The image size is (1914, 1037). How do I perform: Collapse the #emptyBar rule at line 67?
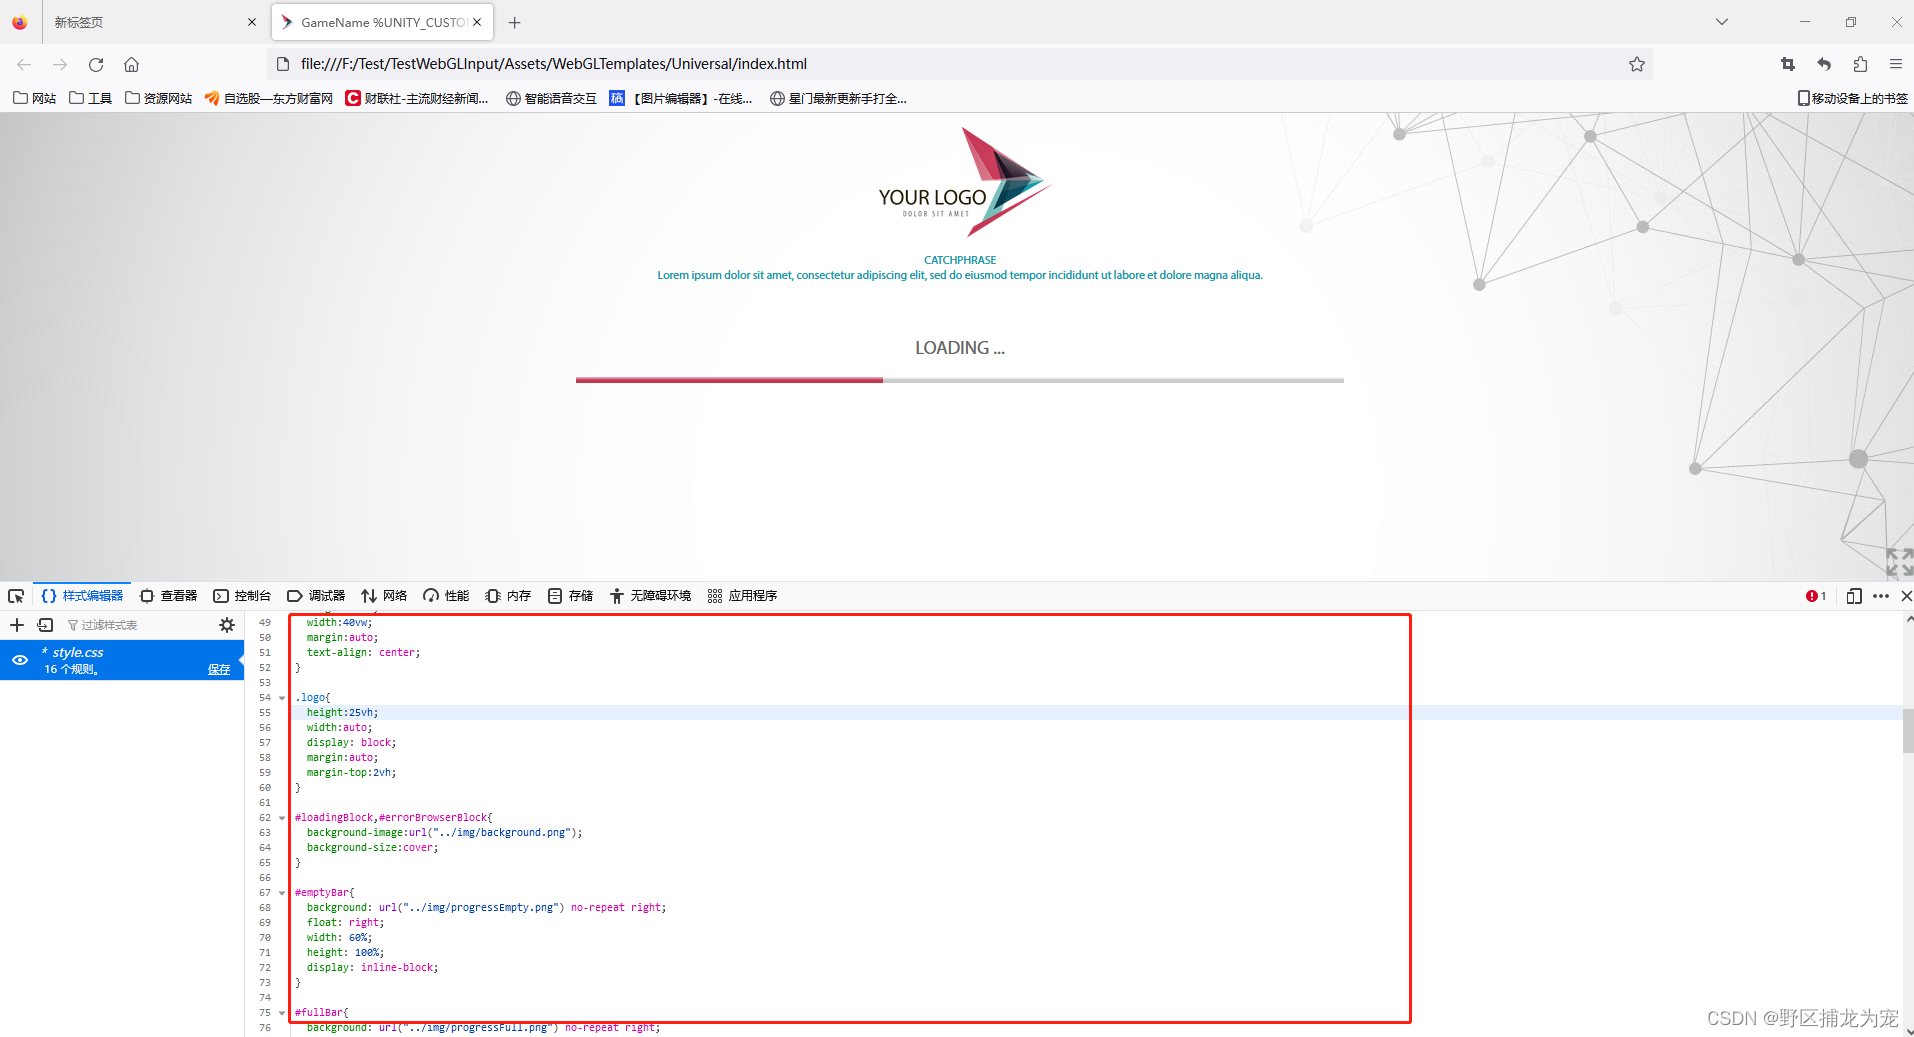(281, 892)
